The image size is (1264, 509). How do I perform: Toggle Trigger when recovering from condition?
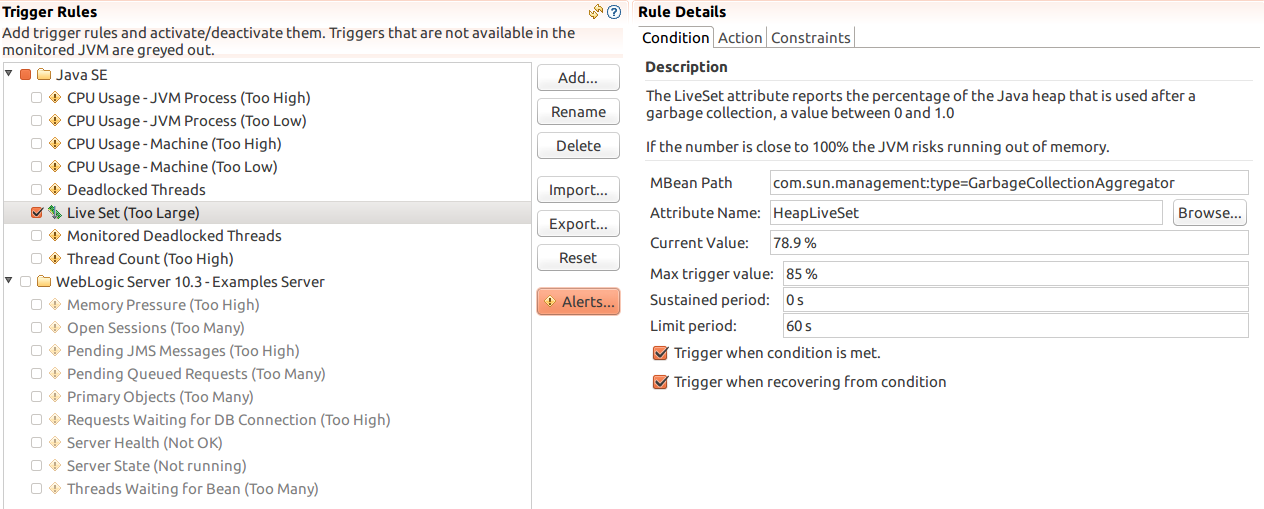pos(660,382)
